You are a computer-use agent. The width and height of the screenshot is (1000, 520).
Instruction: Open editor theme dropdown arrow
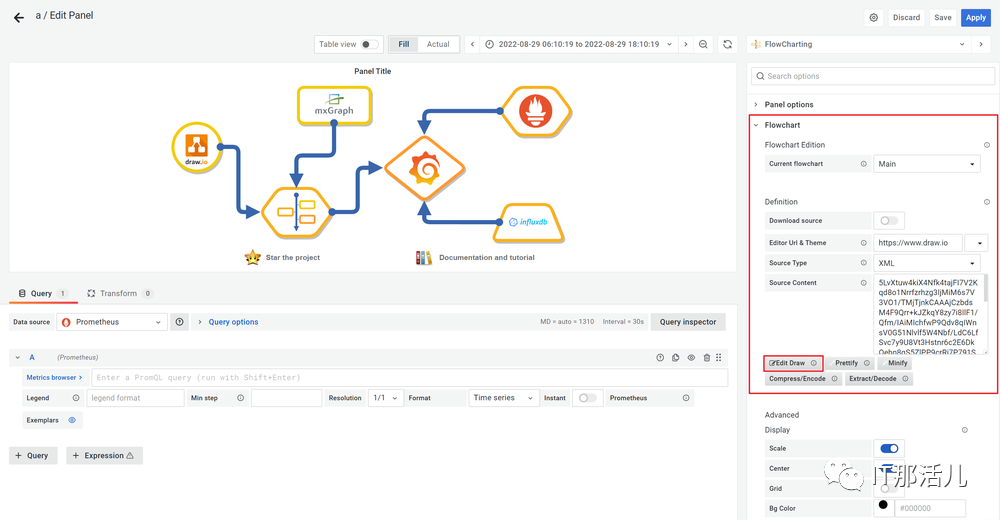[976, 243]
